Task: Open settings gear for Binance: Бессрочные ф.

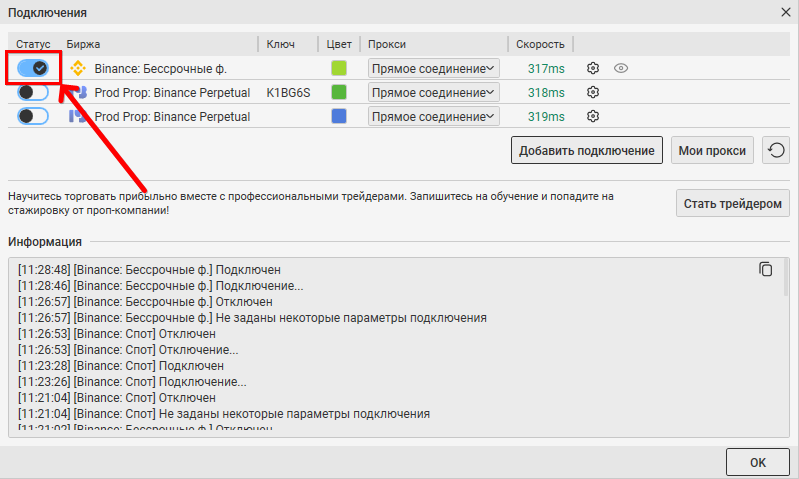Action: coord(593,68)
